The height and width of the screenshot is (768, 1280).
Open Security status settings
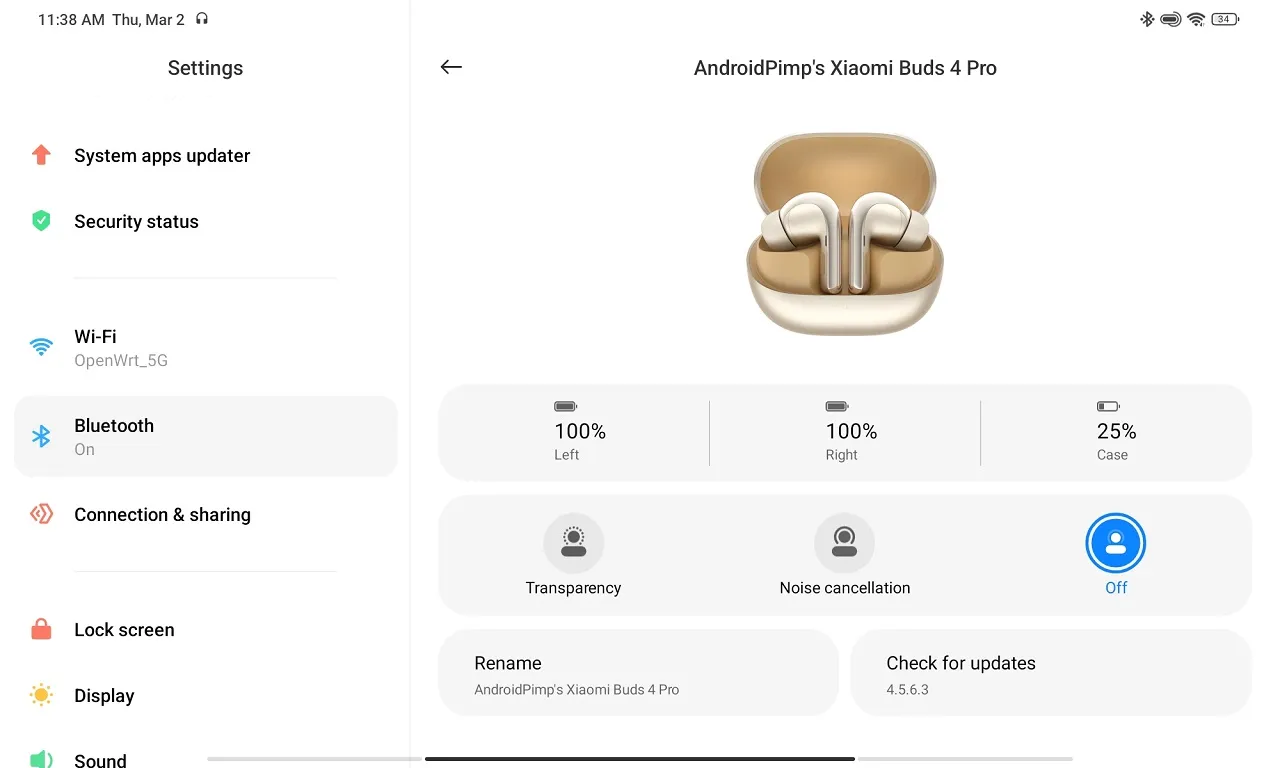tap(136, 221)
